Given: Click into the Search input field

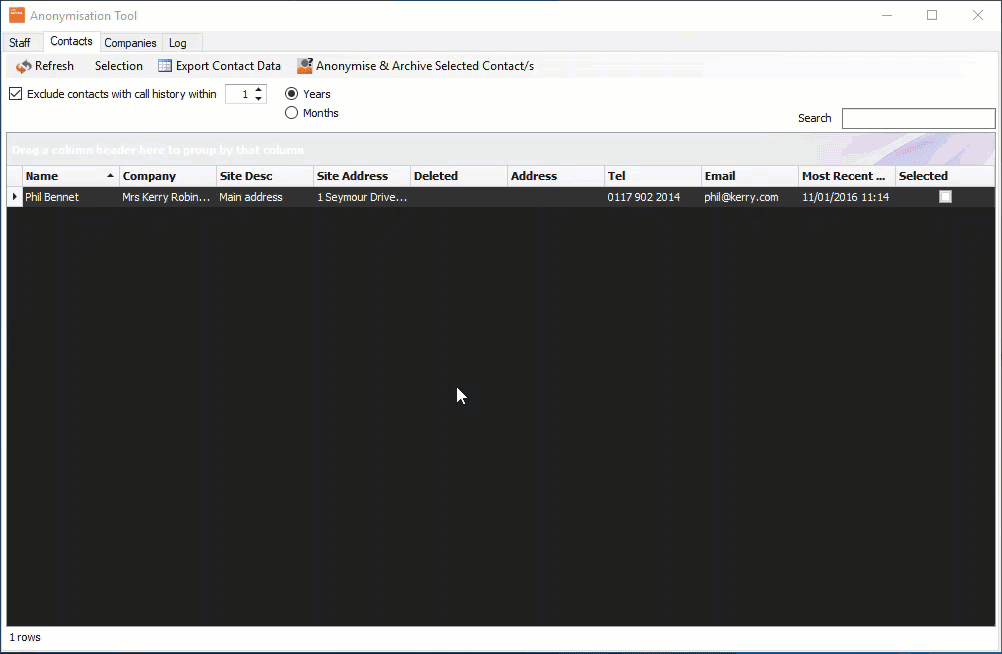Looking at the screenshot, I should (918, 118).
